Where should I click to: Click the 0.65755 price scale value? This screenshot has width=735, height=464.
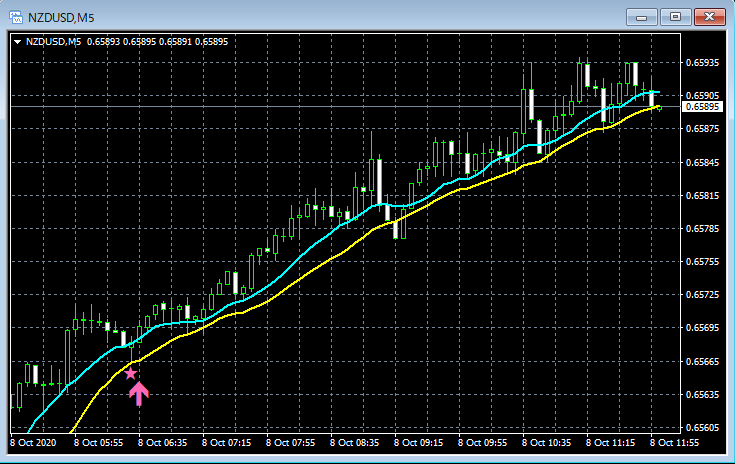(702, 262)
